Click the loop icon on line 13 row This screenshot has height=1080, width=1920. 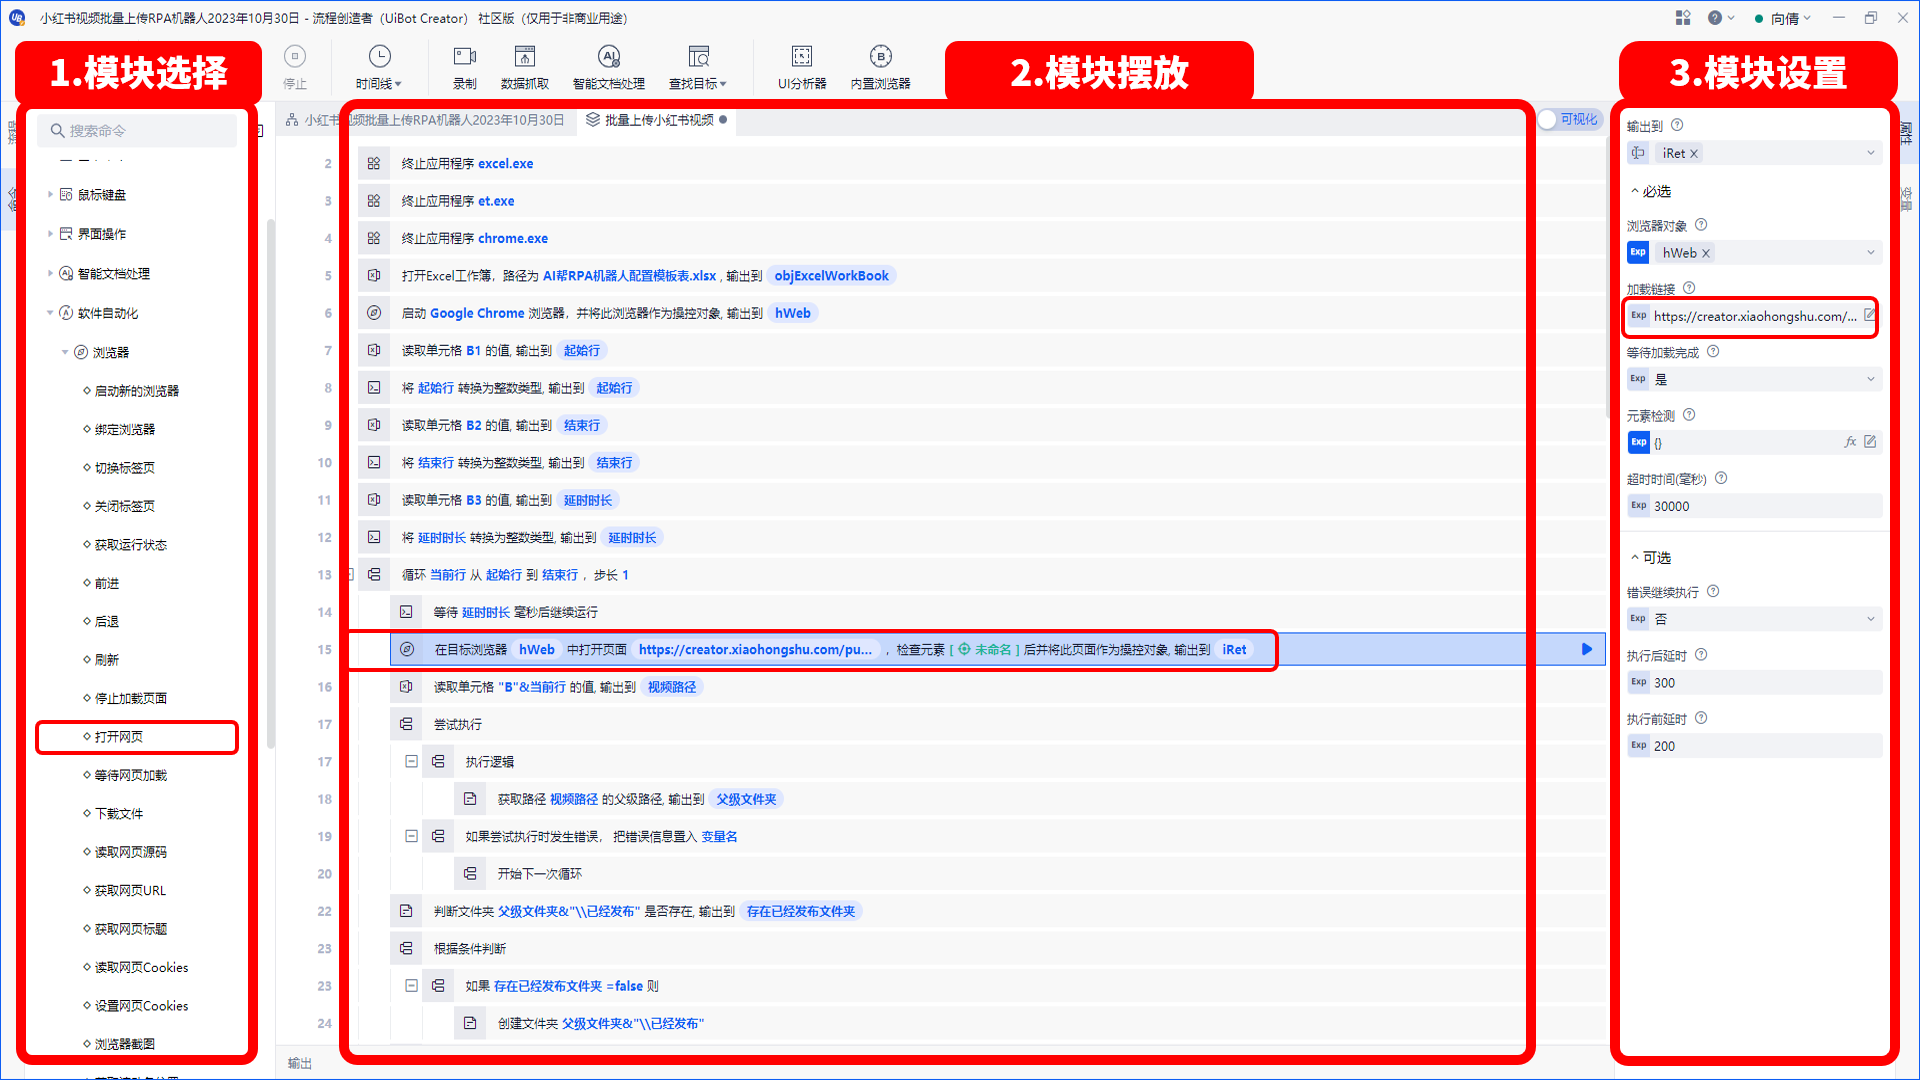click(374, 575)
